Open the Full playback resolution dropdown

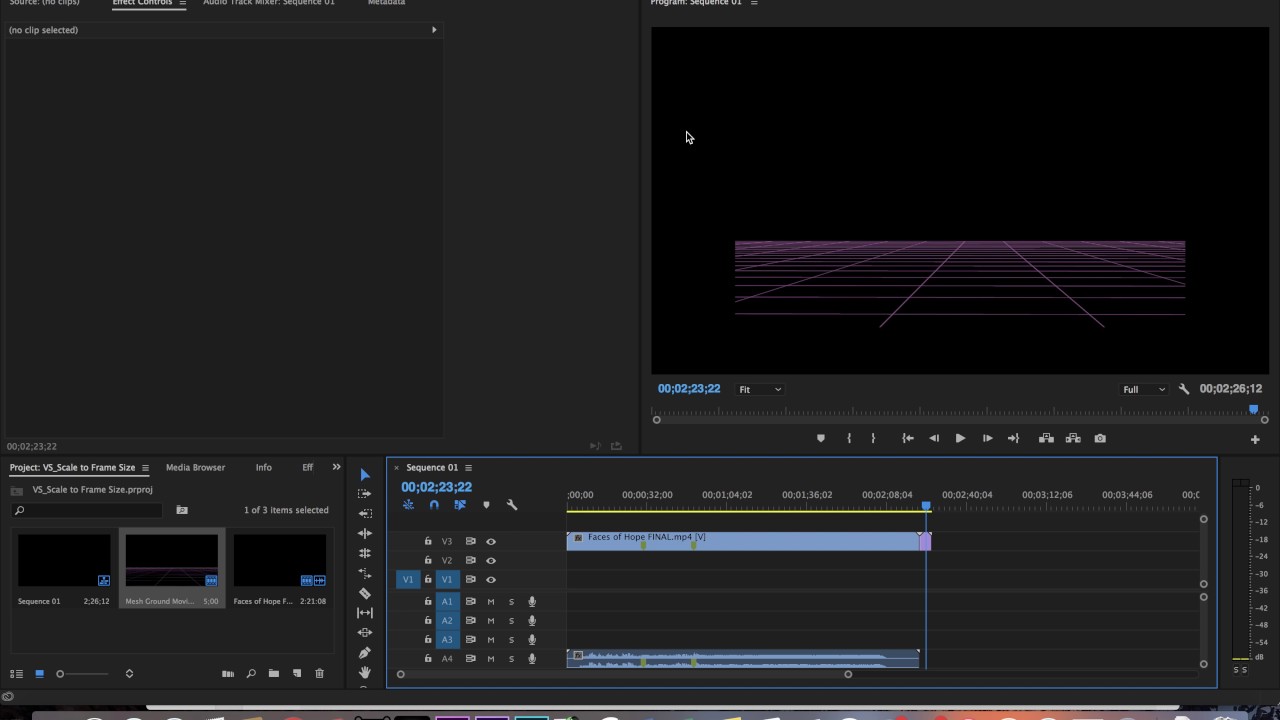pos(1144,389)
